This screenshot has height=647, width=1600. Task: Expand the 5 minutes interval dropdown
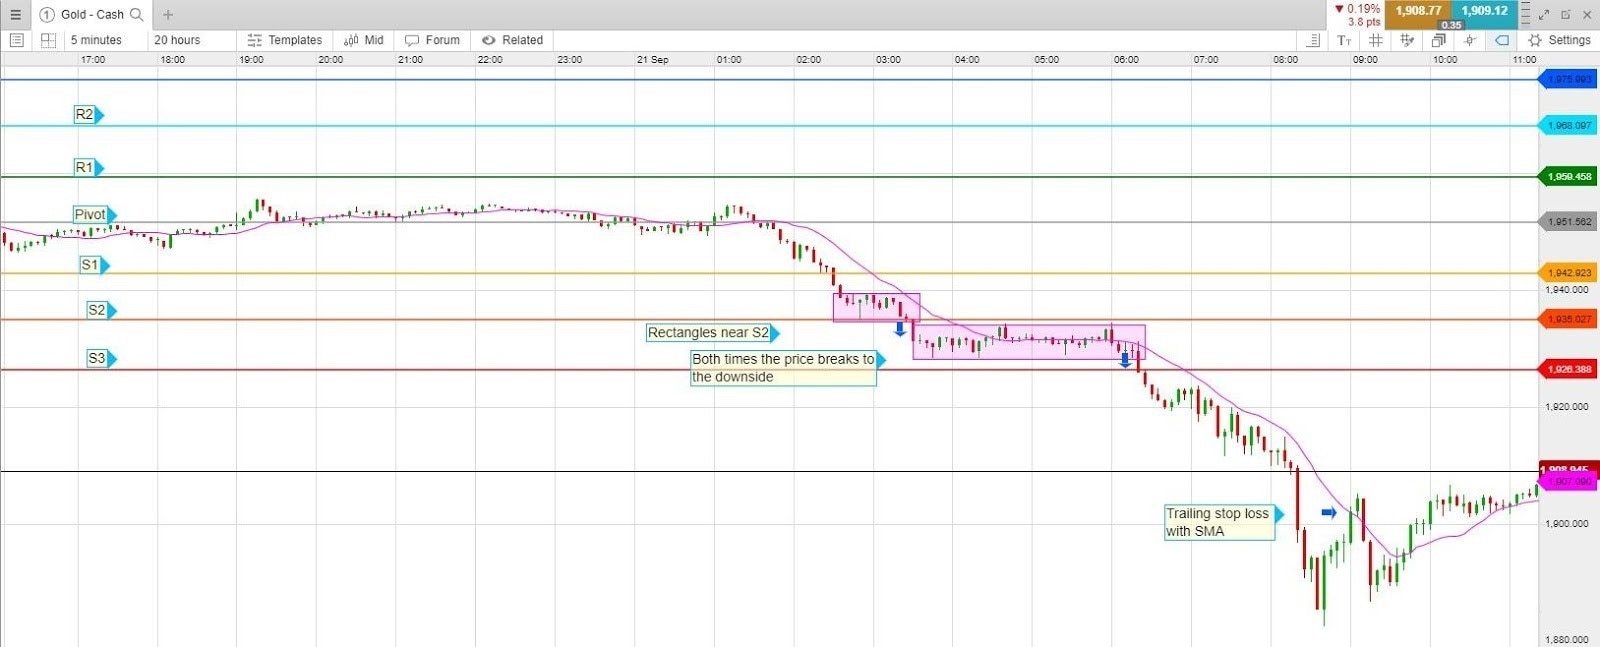(x=96, y=40)
